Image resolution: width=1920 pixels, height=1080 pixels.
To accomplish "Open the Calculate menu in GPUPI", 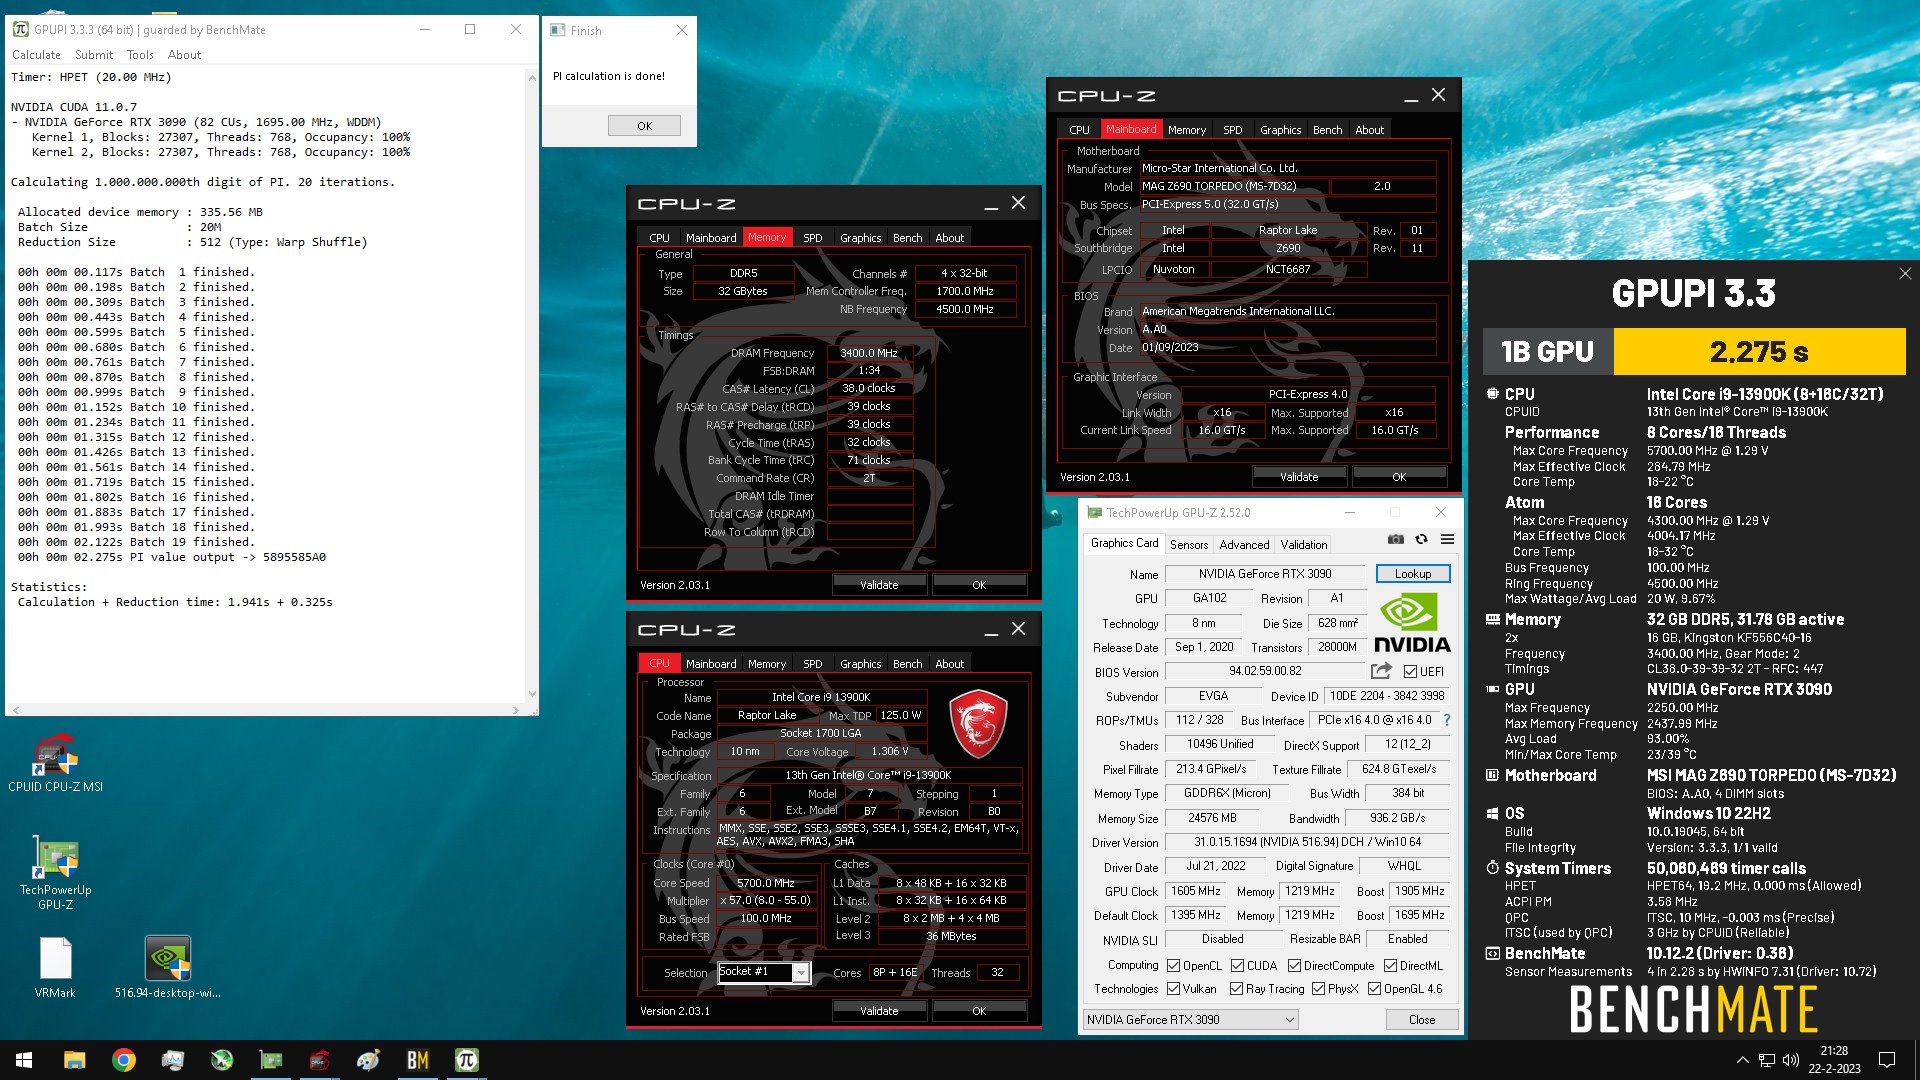I will 36,55.
